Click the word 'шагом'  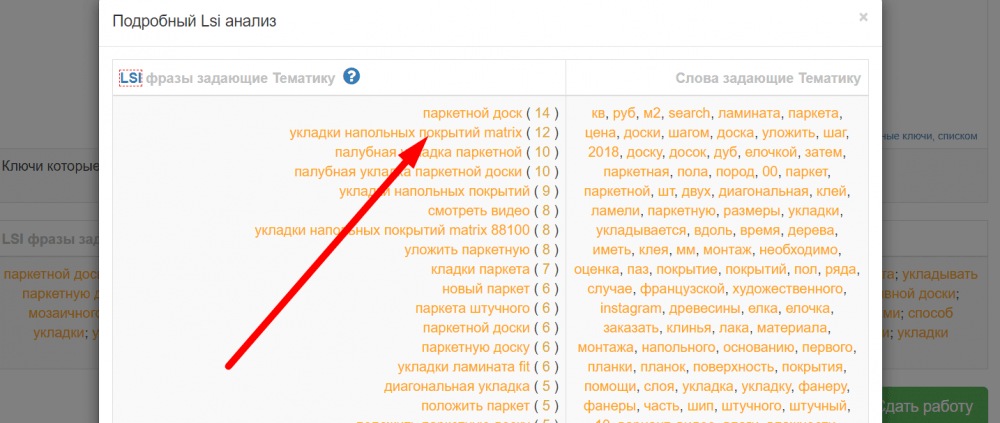point(689,133)
